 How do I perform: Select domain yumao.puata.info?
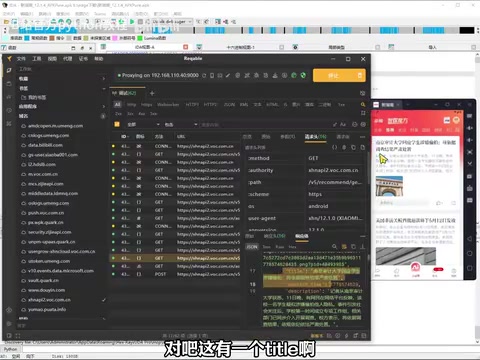click(47, 310)
